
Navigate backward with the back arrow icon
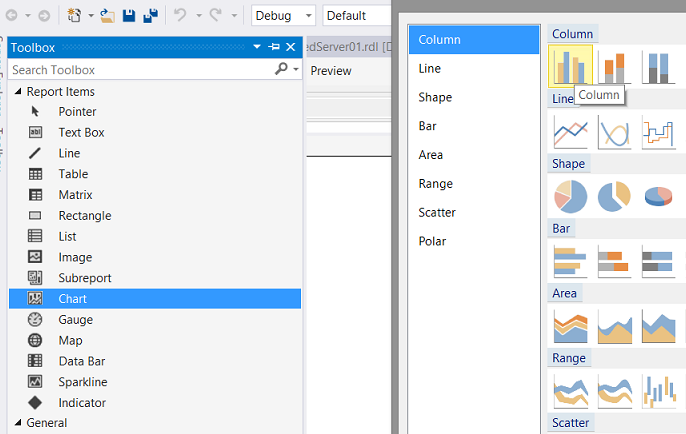click(12, 16)
